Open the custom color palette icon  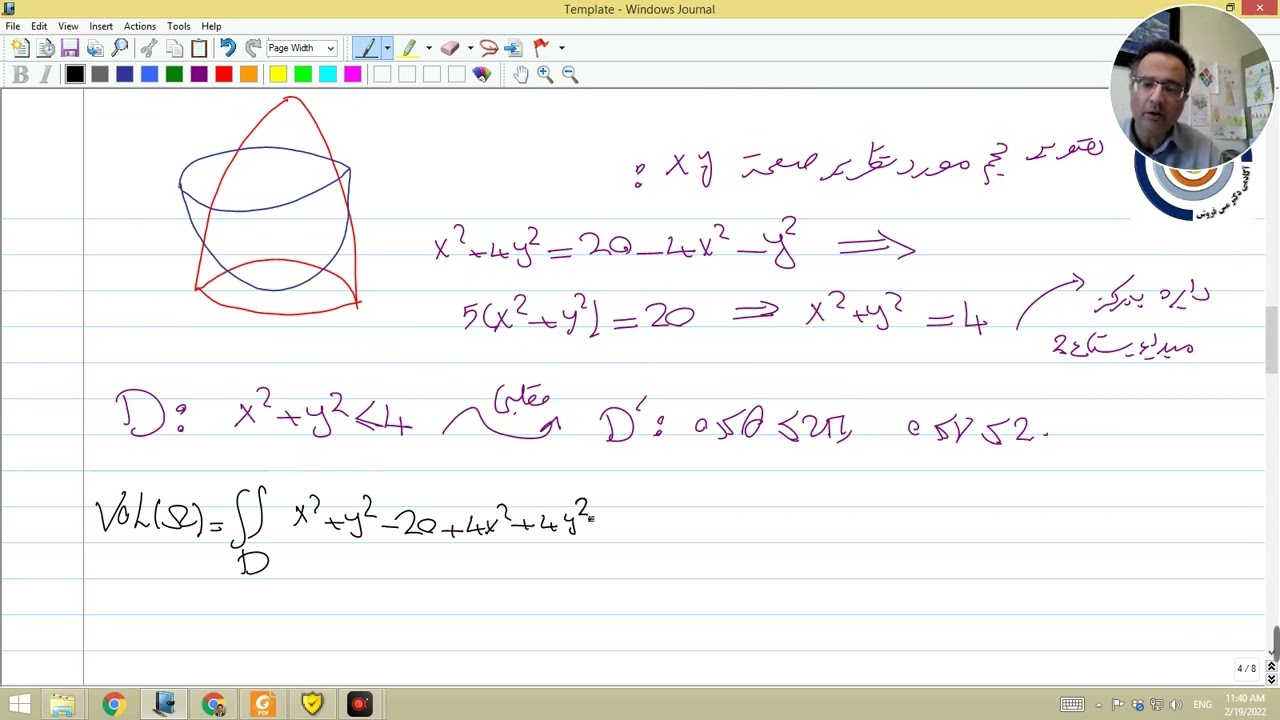(x=482, y=74)
